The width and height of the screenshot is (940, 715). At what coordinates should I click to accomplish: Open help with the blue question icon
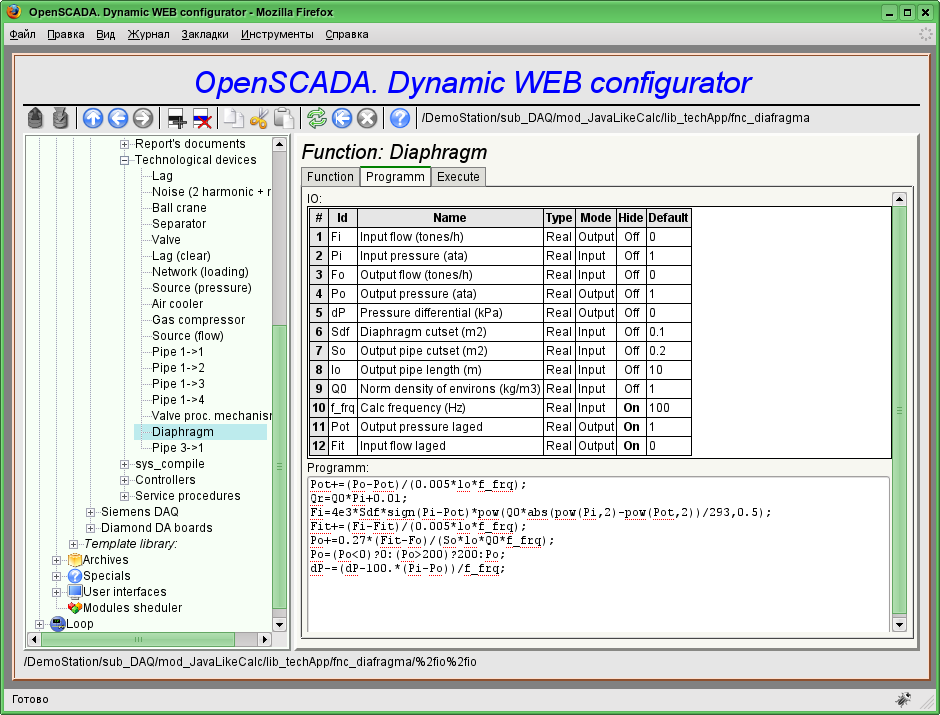400,118
